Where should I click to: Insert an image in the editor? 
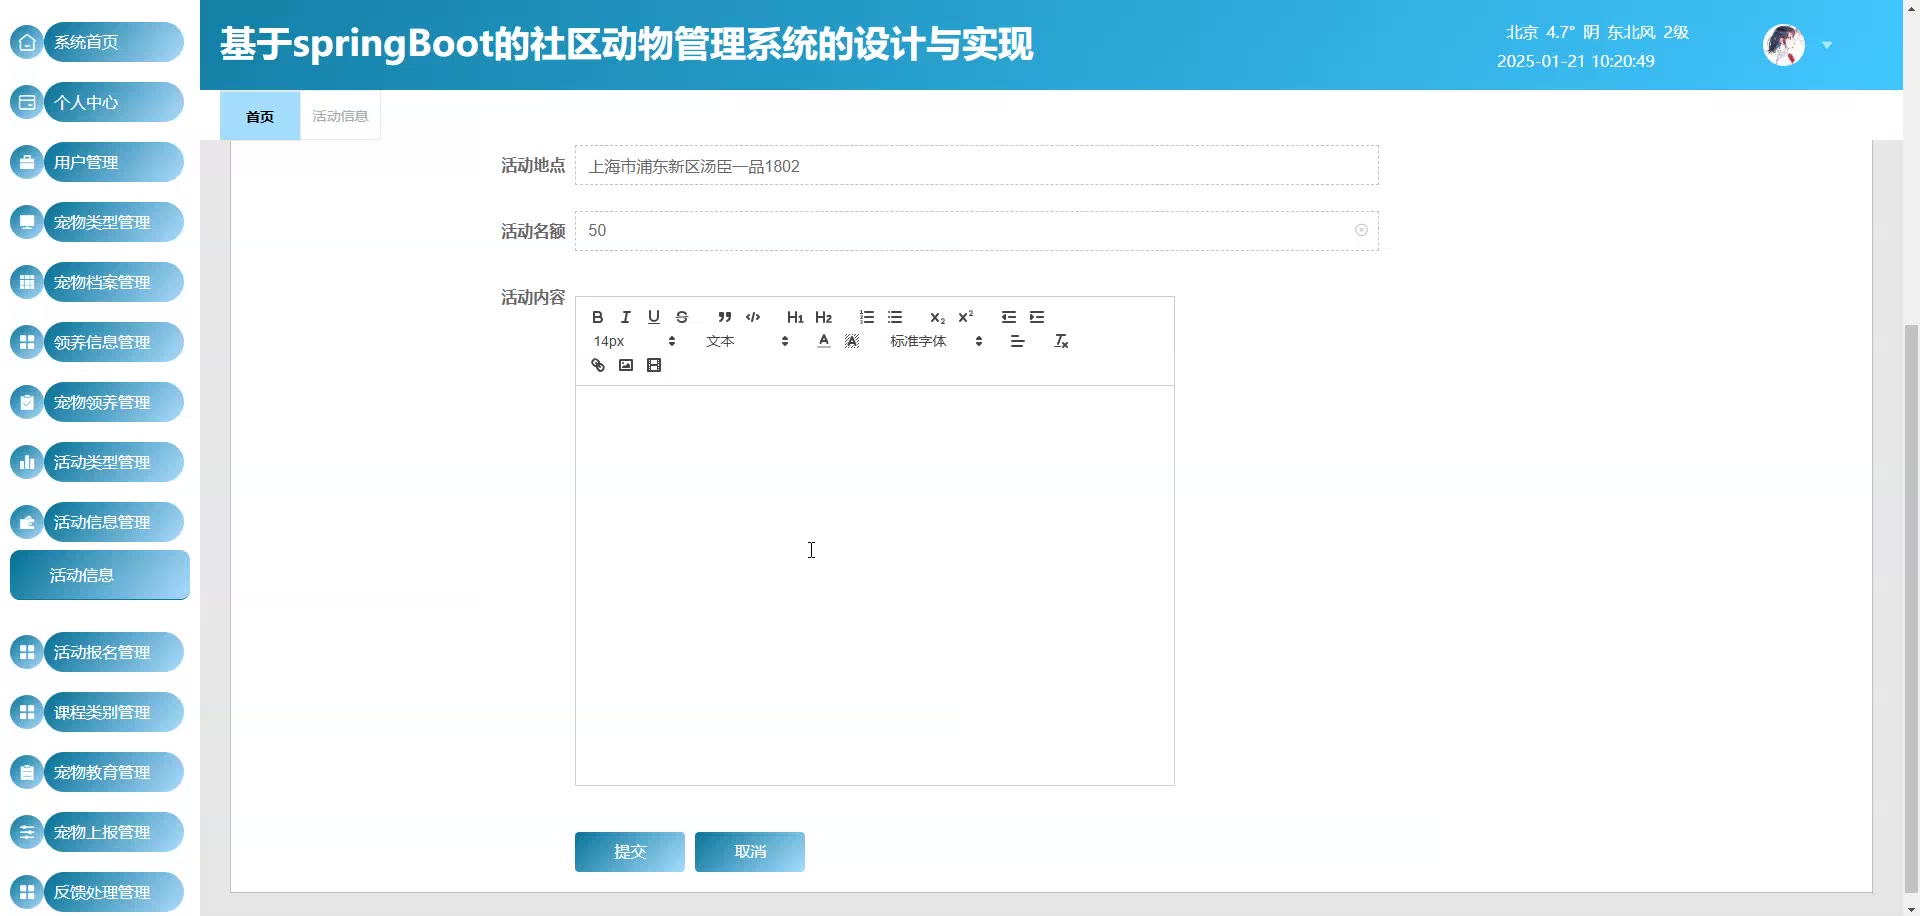point(625,365)
